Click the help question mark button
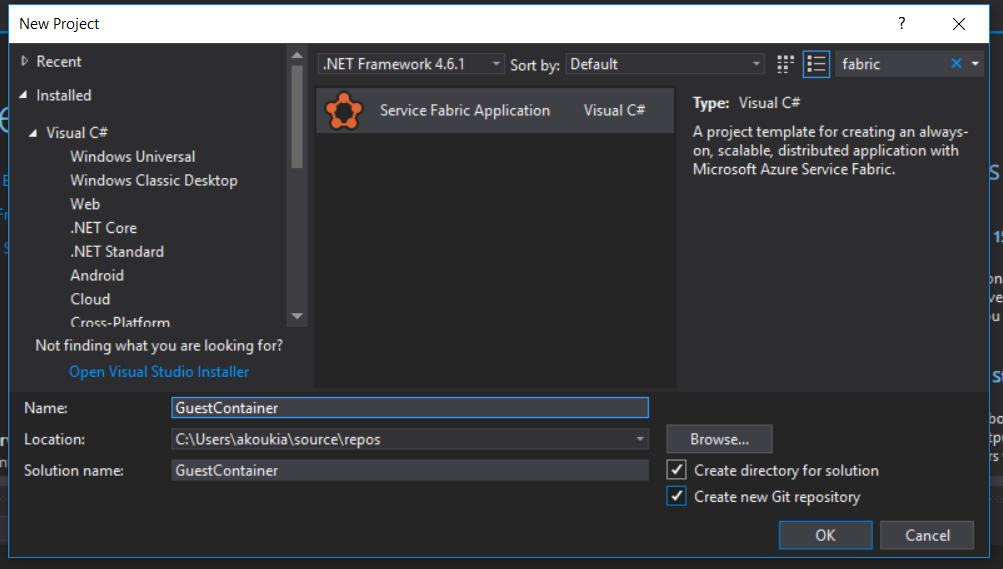This screenshot has height=569, width=1003. [902, 24]
